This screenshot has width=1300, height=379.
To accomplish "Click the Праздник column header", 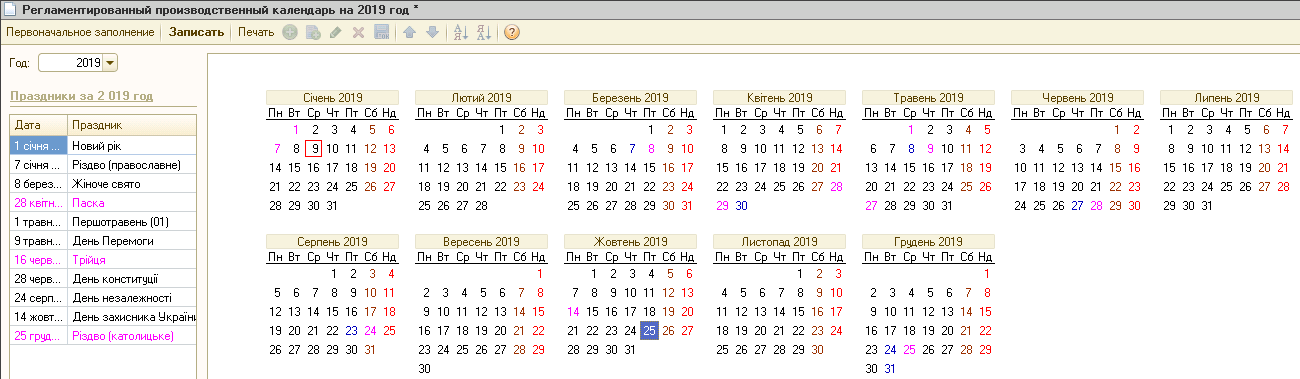I will click(x=131, y=125).
